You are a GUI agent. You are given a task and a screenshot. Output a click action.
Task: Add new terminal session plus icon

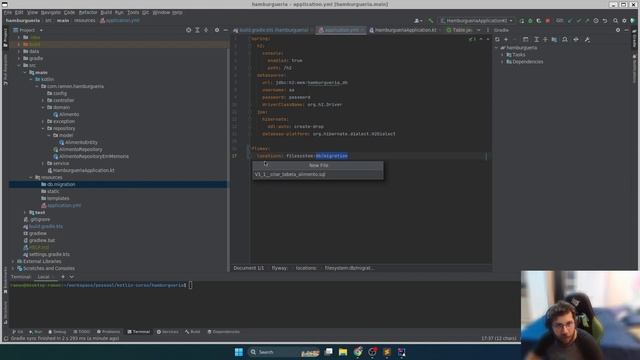click(x=63, y=277)
